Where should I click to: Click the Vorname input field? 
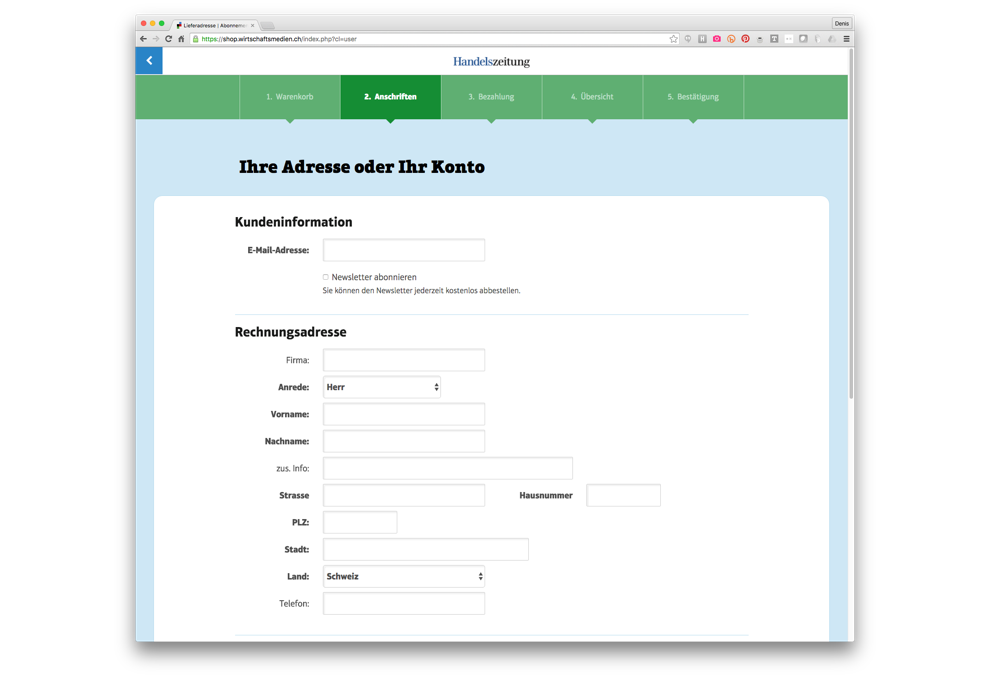click(404, 414)
